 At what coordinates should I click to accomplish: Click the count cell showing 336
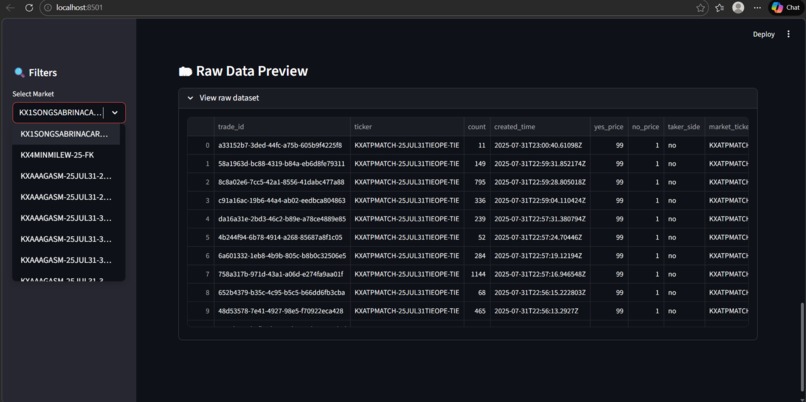[x=477, y=200]
